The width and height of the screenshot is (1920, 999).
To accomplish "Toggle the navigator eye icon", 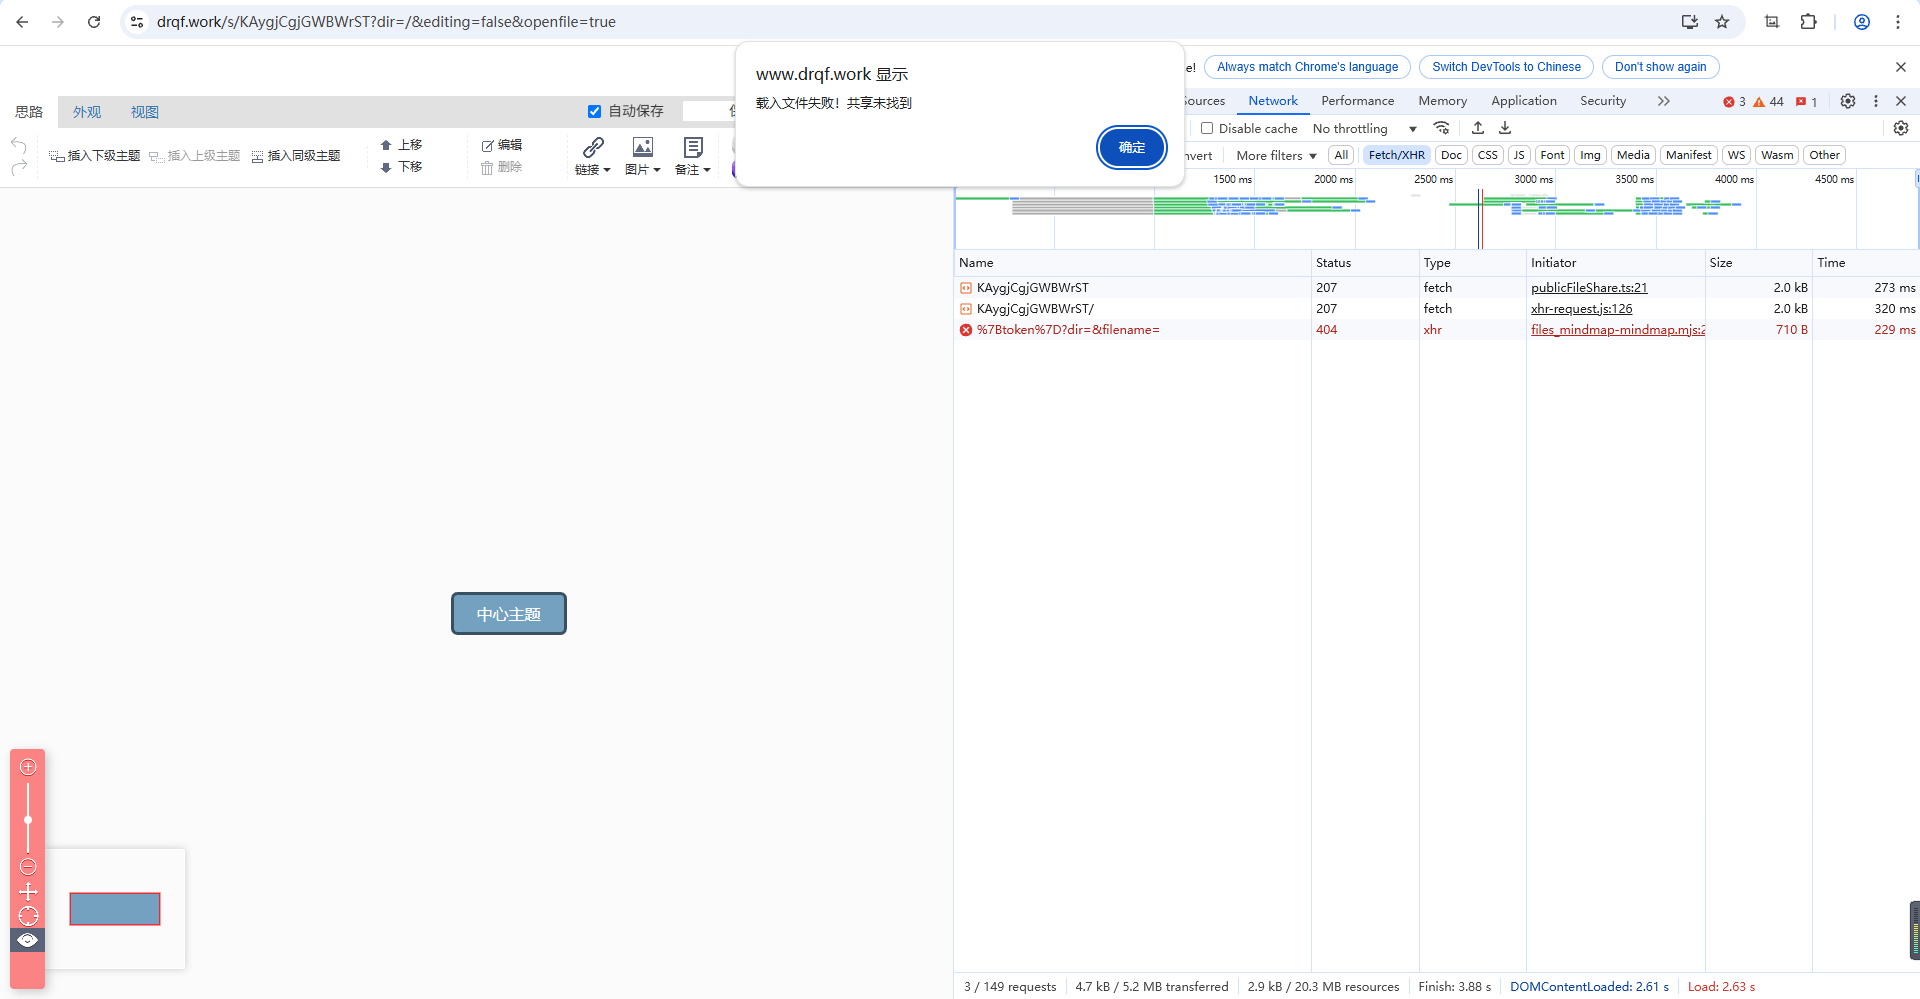I will click(x=28, y=940).
